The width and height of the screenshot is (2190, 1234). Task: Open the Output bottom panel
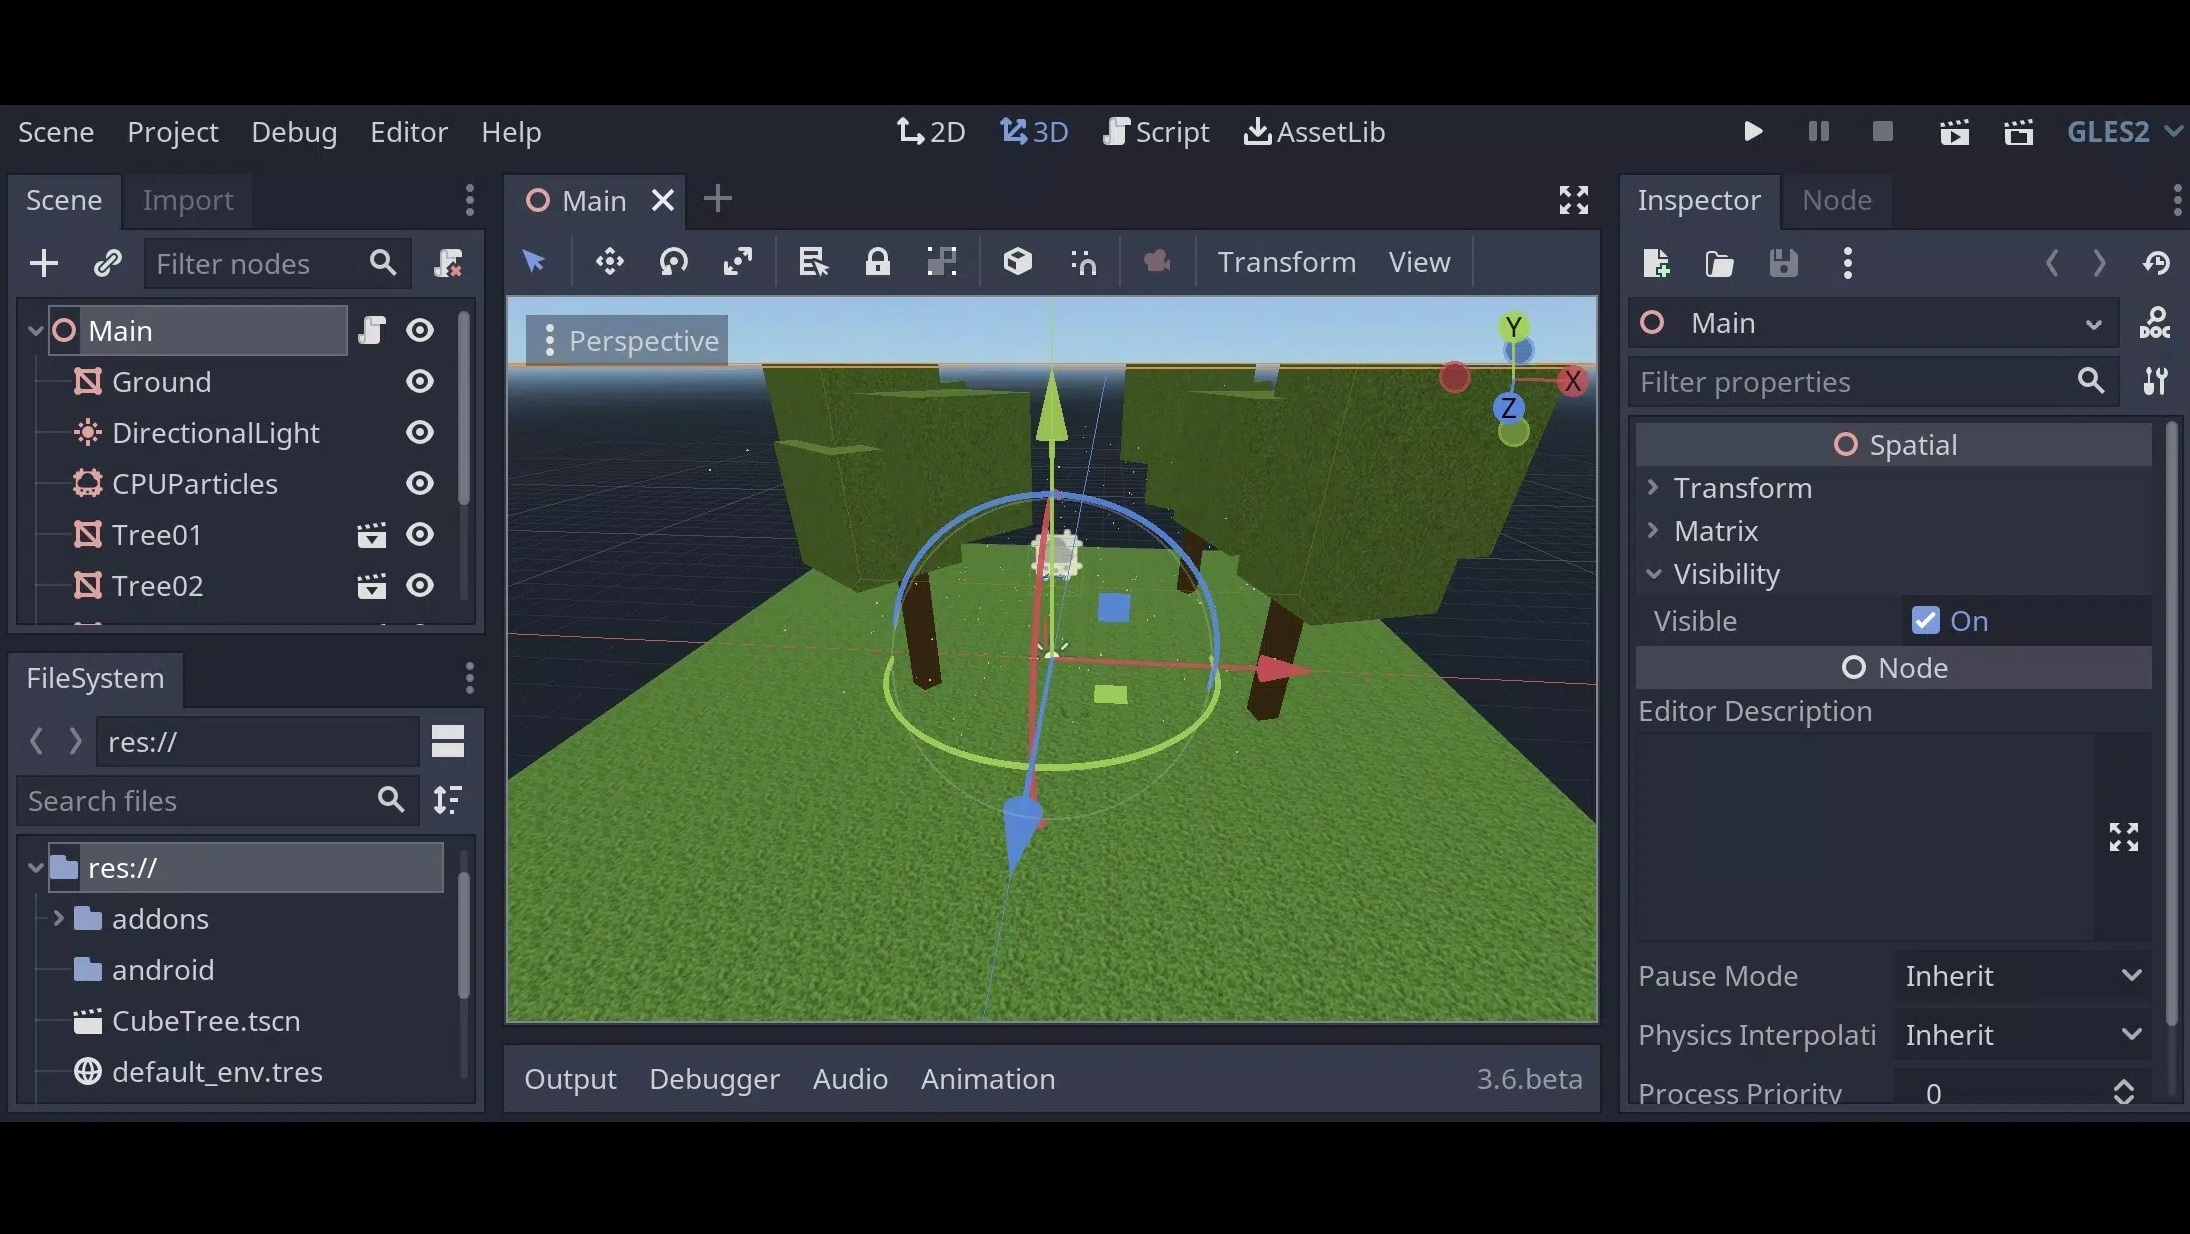[570, 1079]
